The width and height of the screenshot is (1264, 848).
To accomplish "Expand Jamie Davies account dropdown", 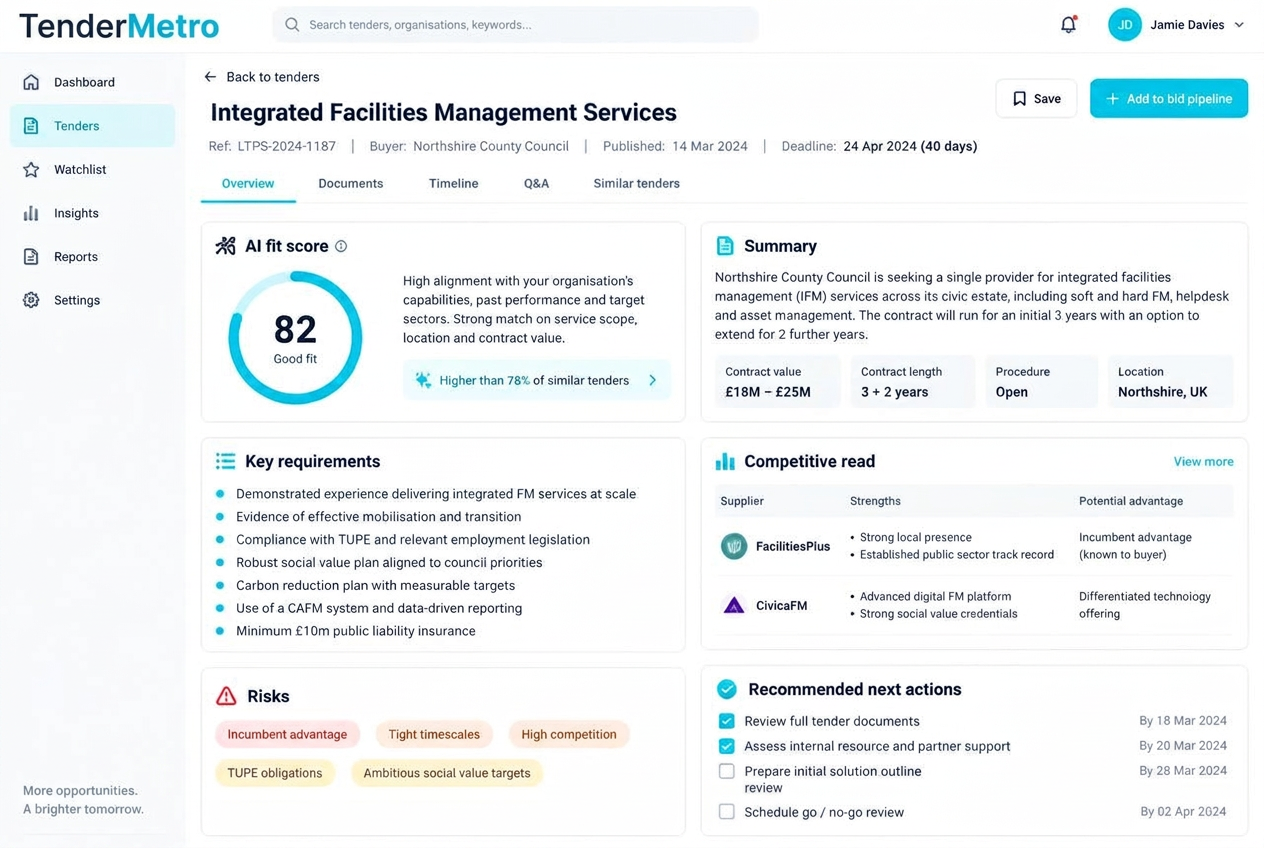I will 1239,25.
